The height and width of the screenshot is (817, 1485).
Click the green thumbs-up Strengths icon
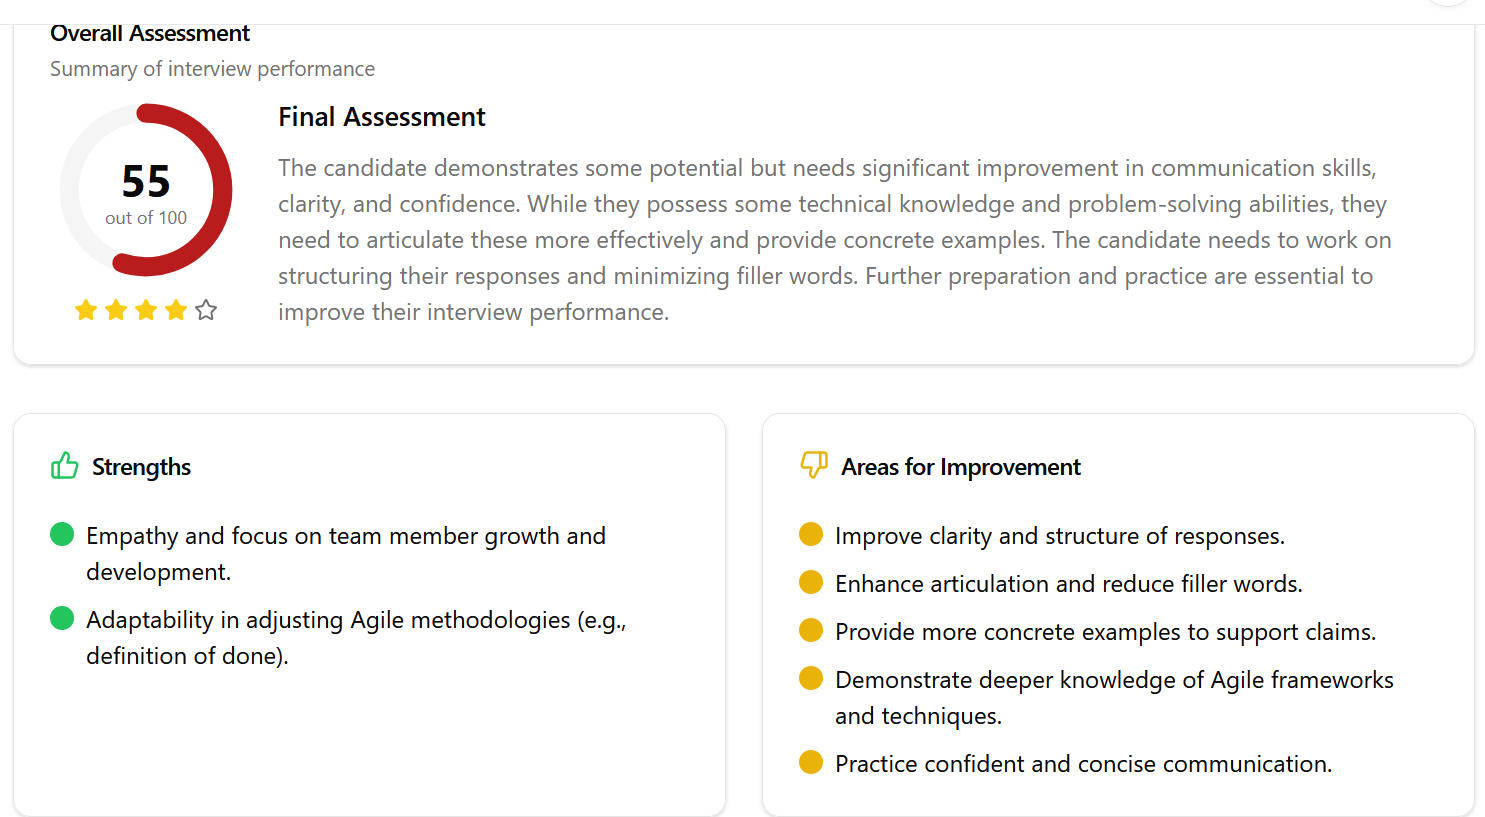(64, 466)
